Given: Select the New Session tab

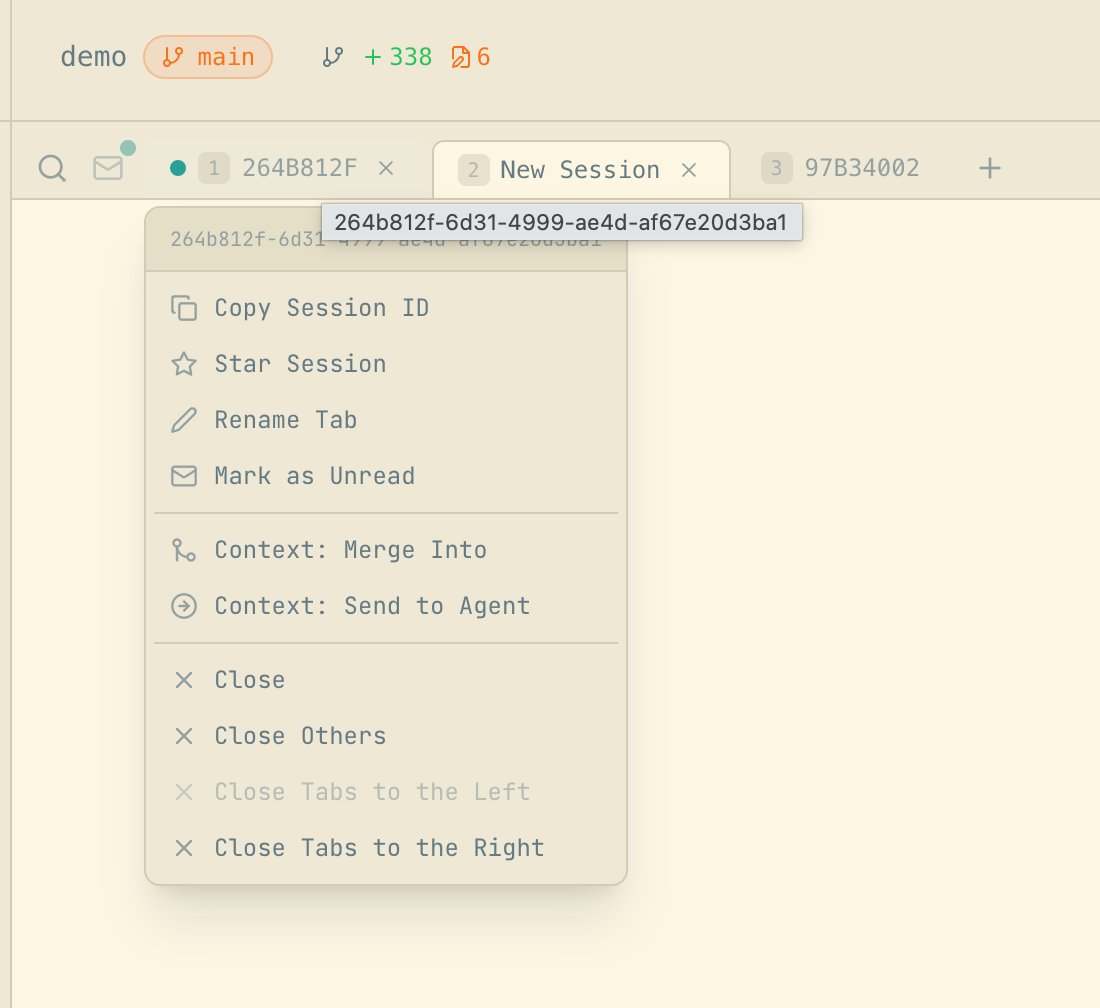Looking at the screenshot, I should point(581,170).
